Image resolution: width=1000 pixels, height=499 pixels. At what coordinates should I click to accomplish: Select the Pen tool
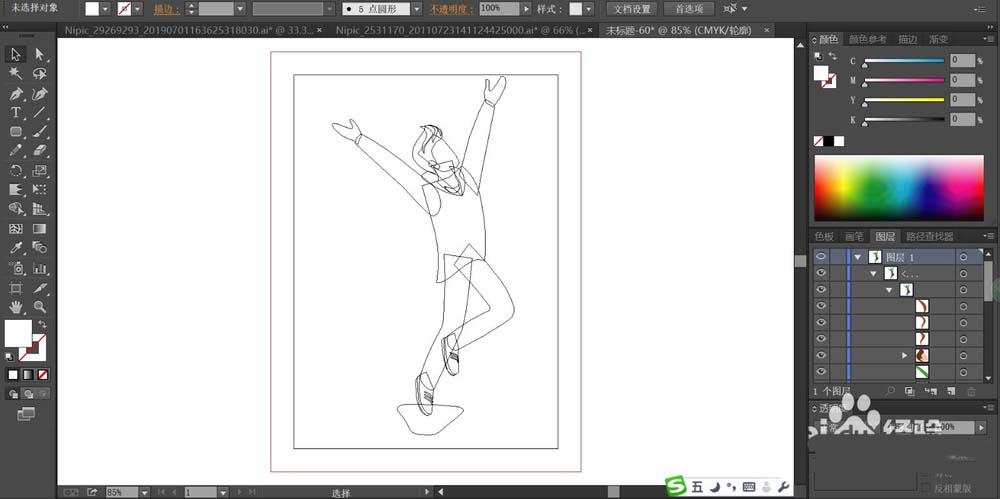16,94
